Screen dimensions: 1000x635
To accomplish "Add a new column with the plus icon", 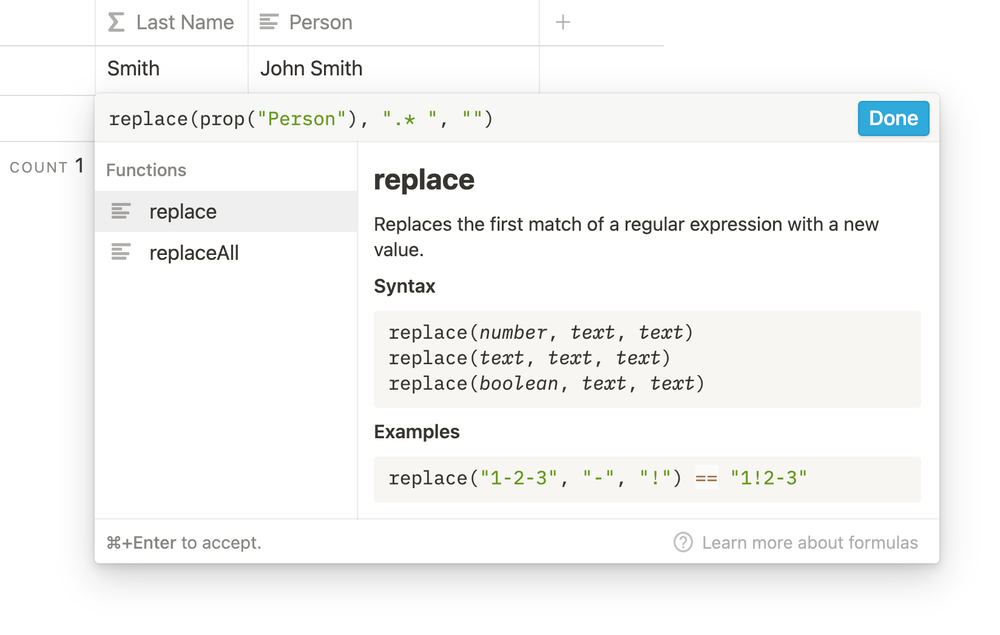I will (x=563, y=22).
